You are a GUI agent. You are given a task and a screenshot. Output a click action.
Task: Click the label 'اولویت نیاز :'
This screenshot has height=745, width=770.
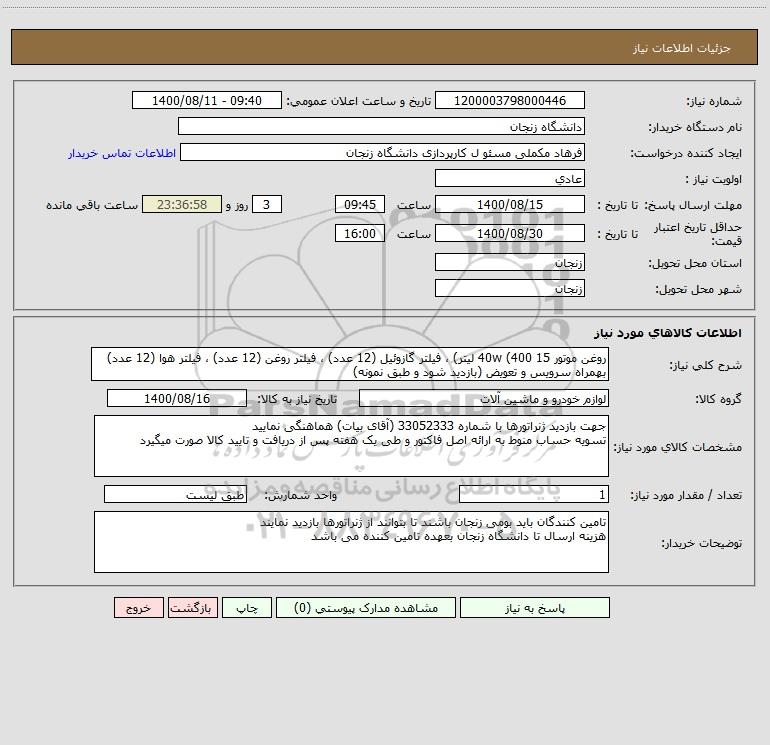coord(713,180)
